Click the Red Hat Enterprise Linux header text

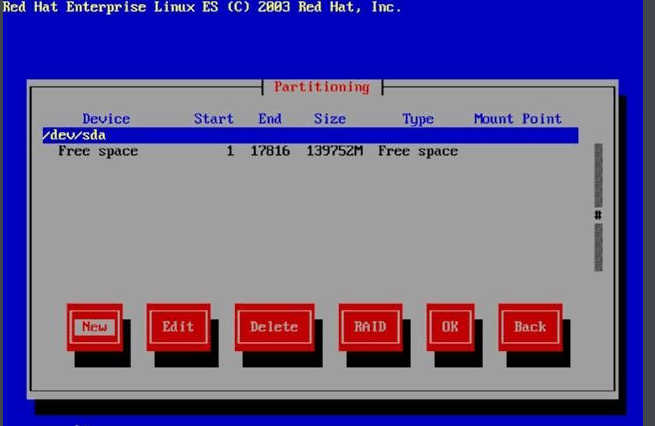pyautogui.click(x=202, y=7)
